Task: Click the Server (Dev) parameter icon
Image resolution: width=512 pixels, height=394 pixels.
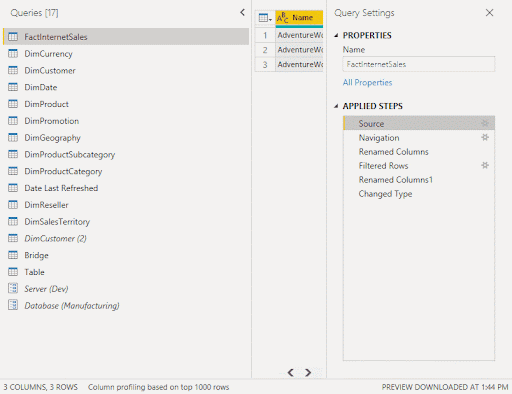Action: click(x=13, y=288)
